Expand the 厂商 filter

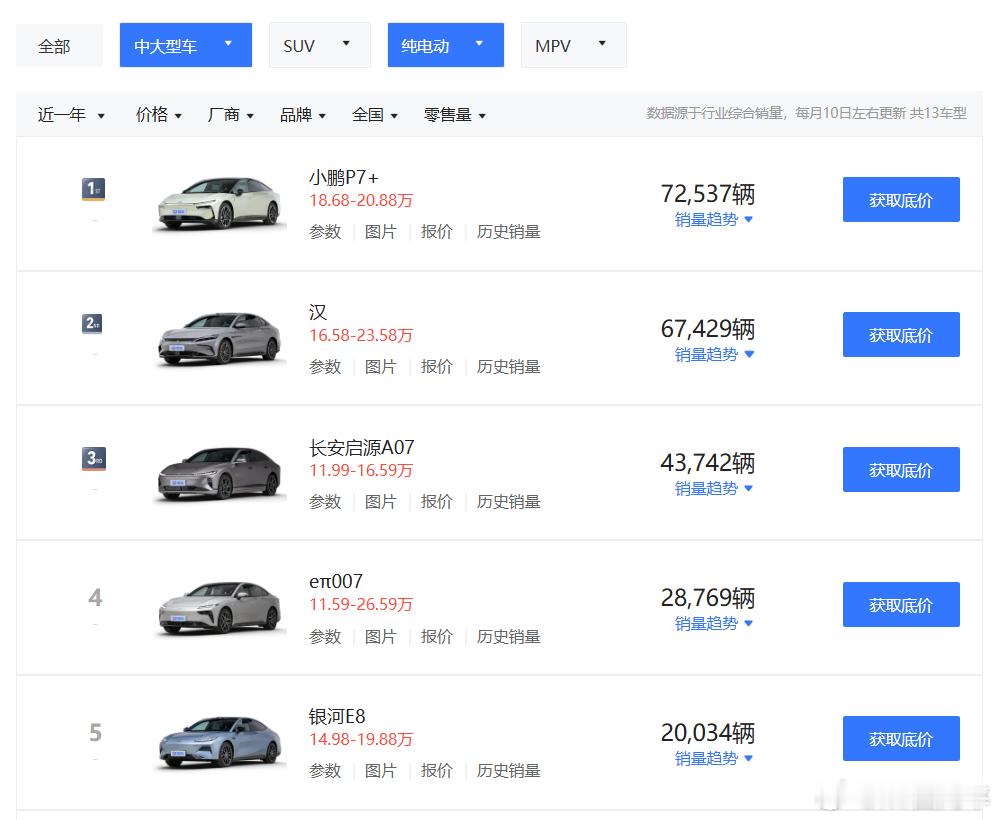231,115
